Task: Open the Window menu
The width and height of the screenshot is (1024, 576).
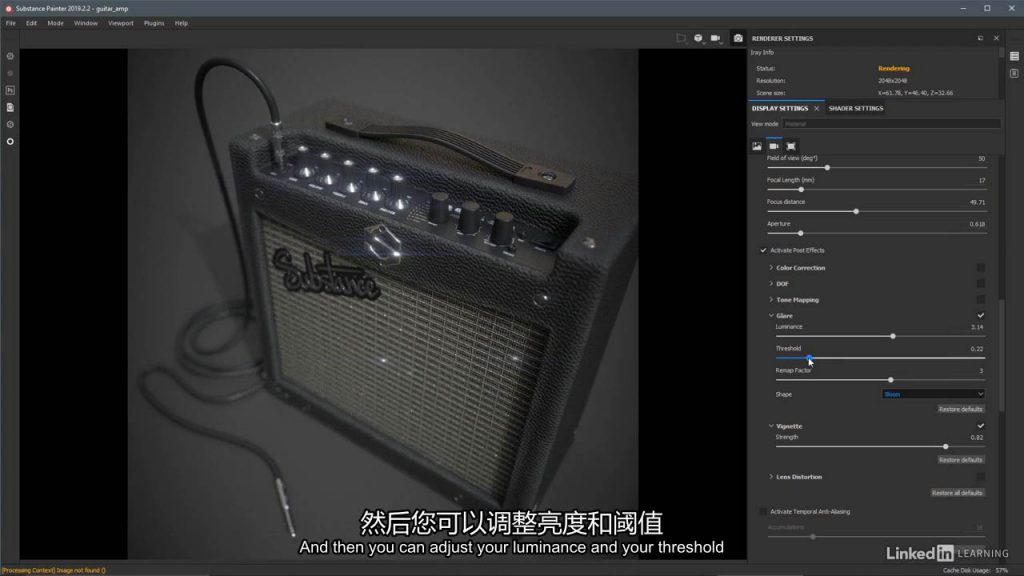Action: click(86, 23)
